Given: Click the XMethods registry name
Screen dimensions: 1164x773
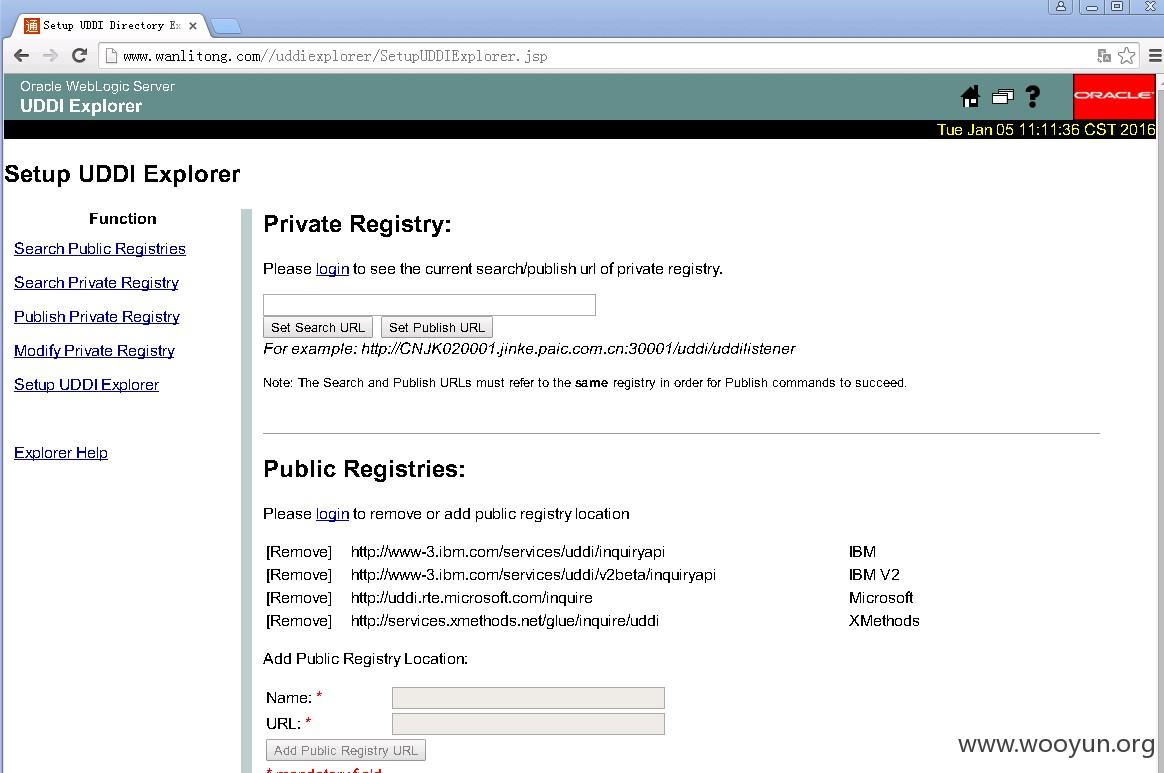Looking at the screenshot, I should pyautogui.click(x=884, y=621).
